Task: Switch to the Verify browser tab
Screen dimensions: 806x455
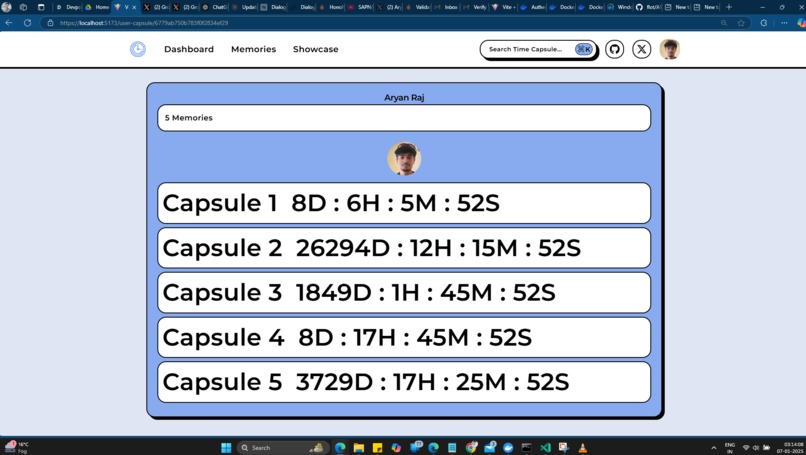Action: click(x=475, y=7)
